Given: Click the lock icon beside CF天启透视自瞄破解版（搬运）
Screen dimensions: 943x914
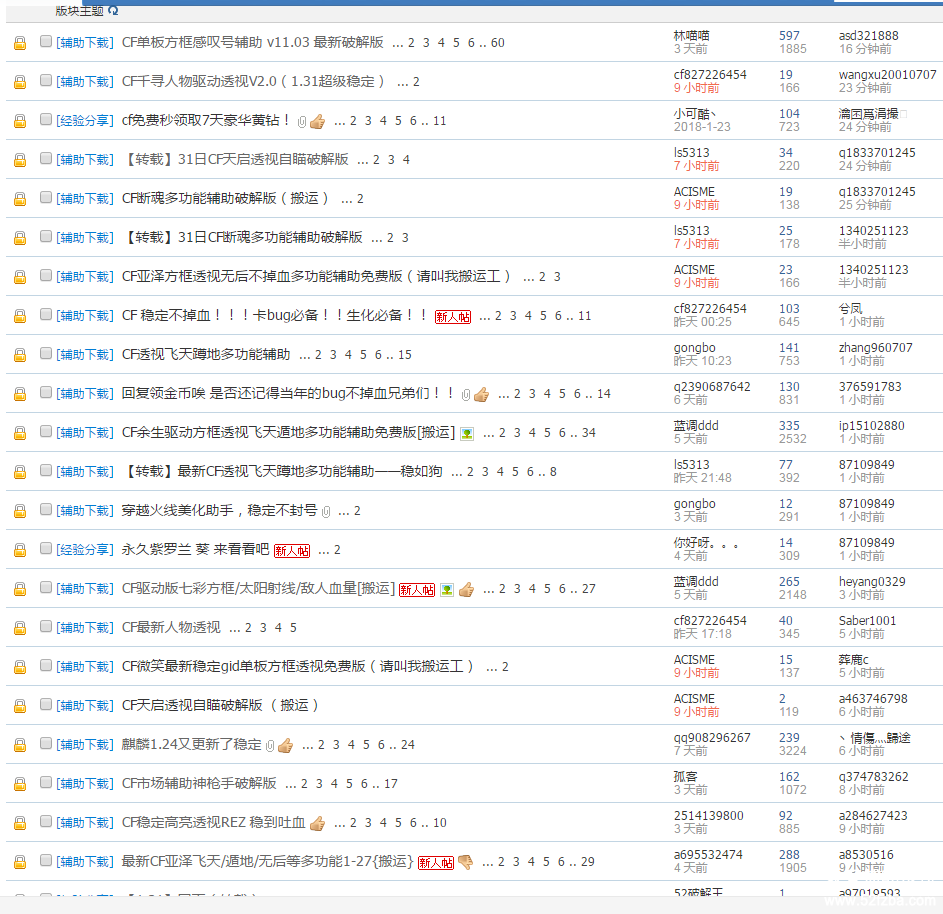Looking at the screenshot, I should [x=20, y=705].
